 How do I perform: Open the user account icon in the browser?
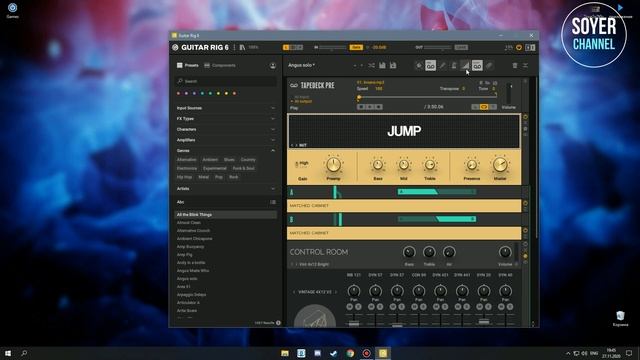[x=273, y=66]
